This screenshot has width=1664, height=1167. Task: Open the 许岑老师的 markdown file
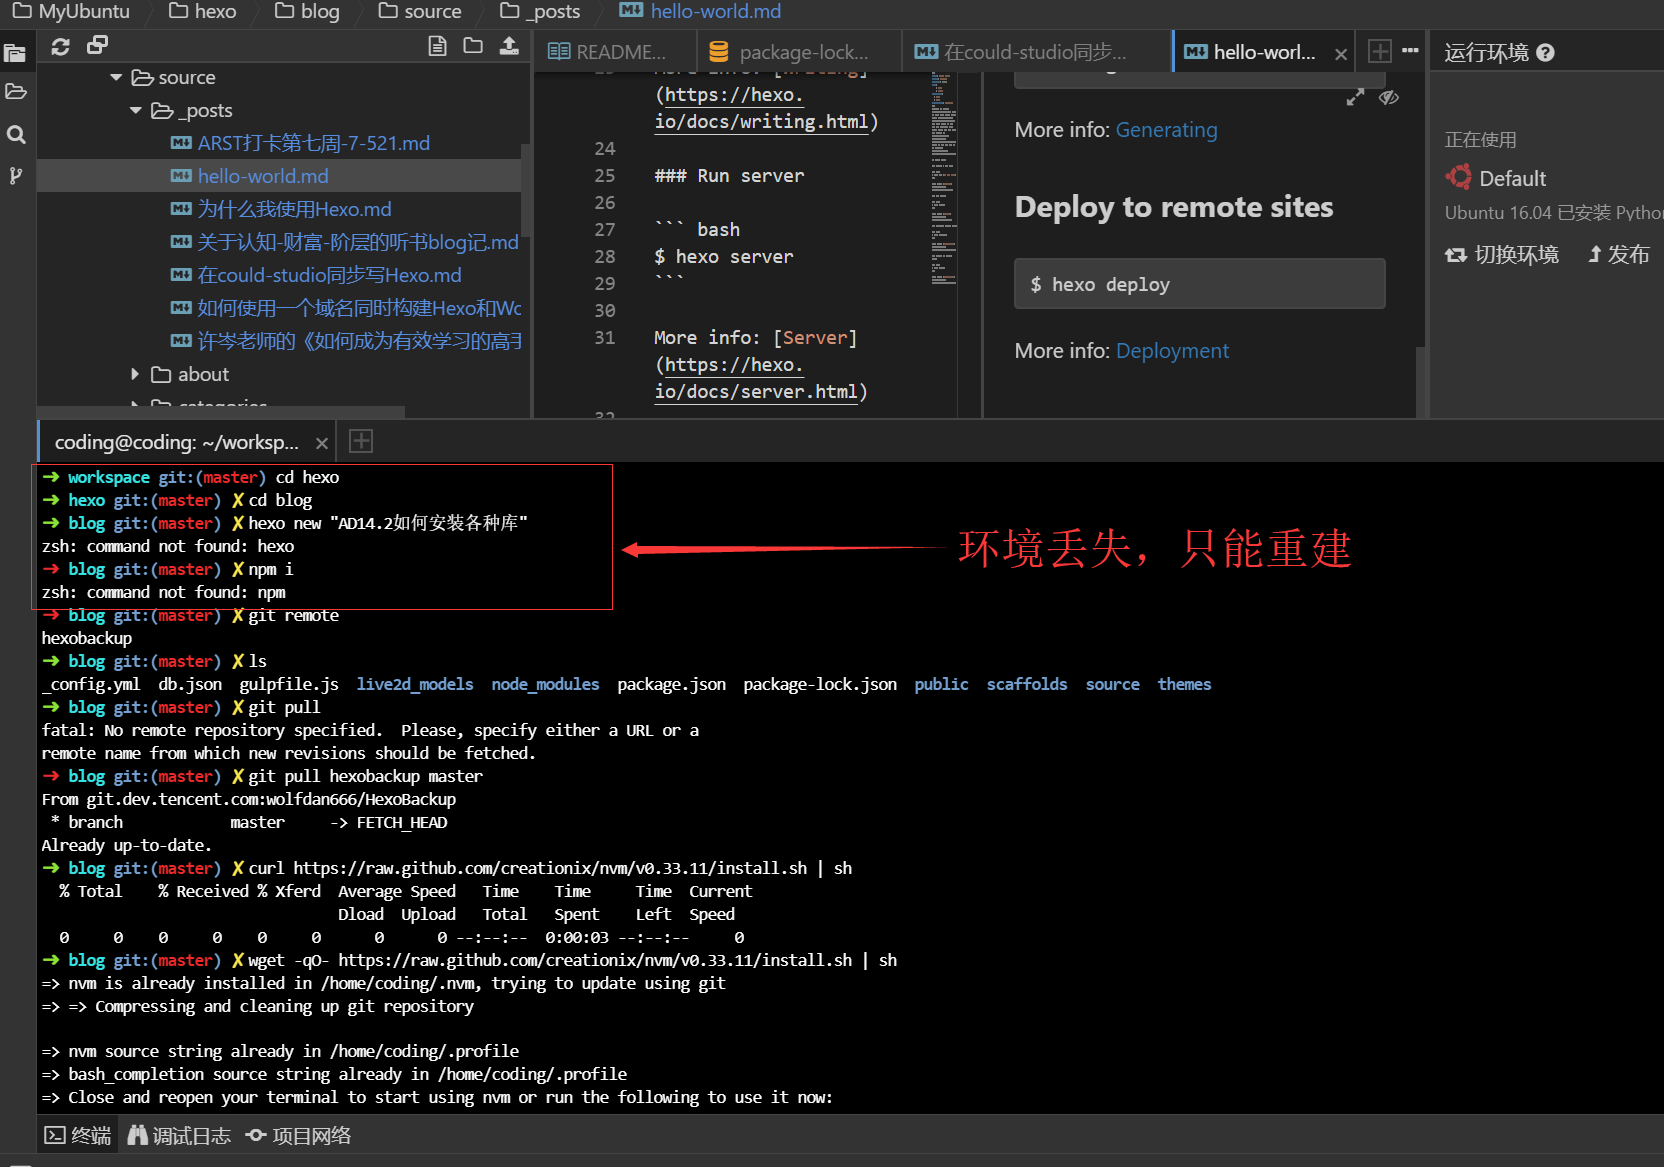pos(346,341)
